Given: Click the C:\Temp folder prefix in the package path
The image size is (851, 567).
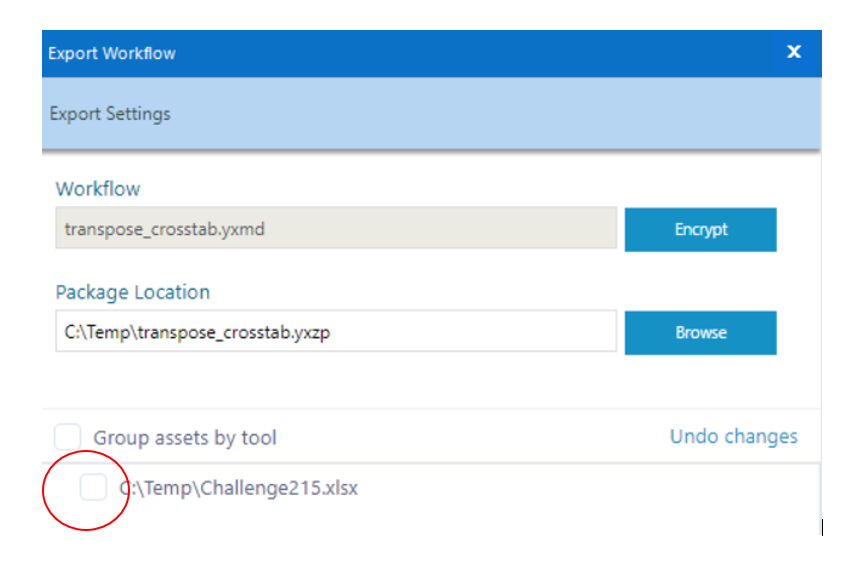Looking at the screenshot, I should [88, 333].
